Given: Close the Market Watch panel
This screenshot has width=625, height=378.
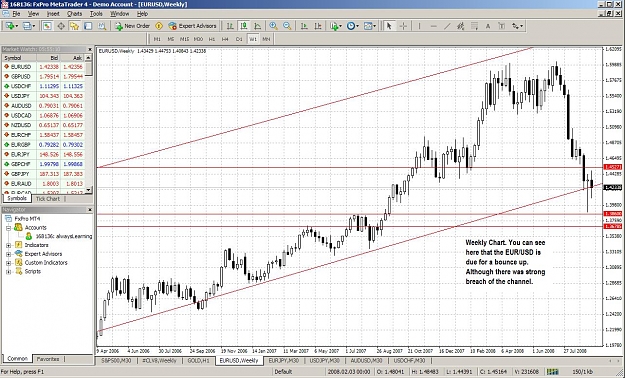Looking at the screenshot, I should point(90,49).
